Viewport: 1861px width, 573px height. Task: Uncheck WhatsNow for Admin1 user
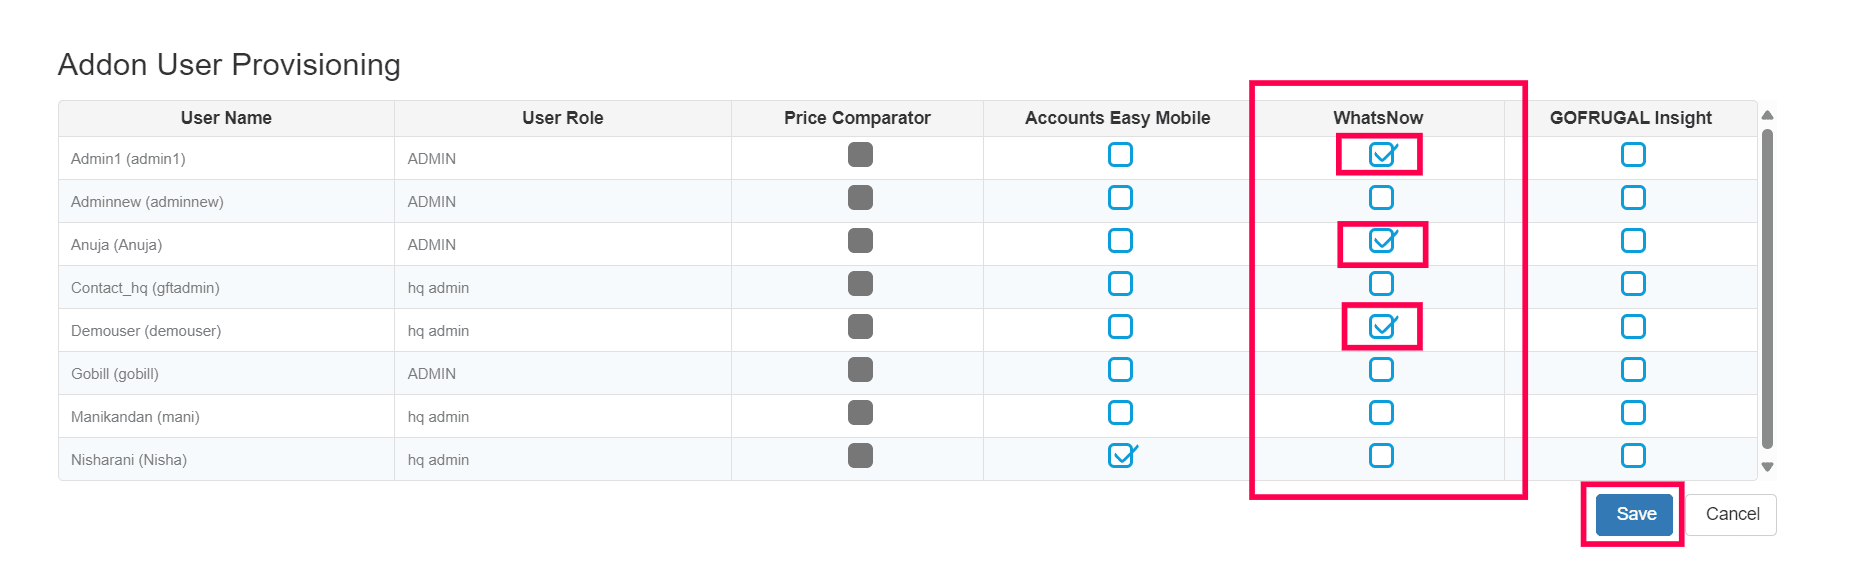tap(1381, 155)
